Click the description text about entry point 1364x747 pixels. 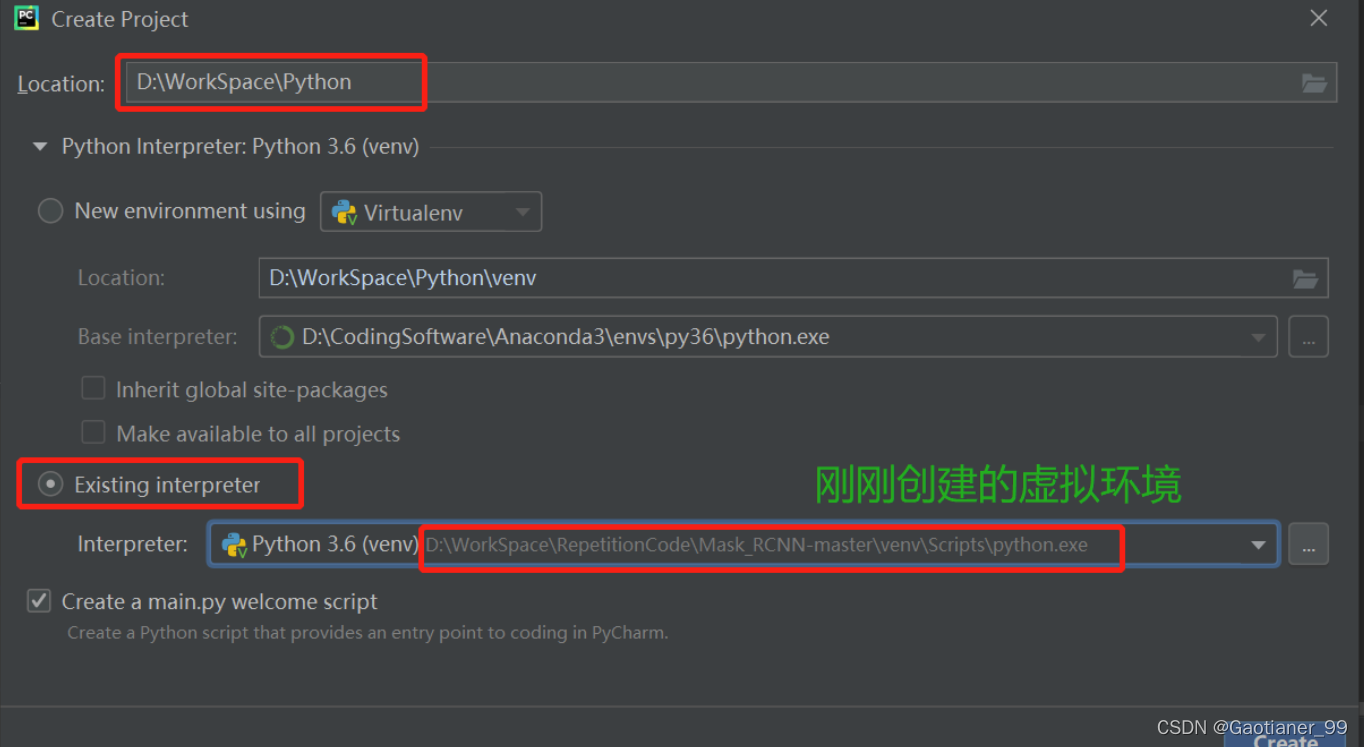pyautogui.click(x=368, y=633)
